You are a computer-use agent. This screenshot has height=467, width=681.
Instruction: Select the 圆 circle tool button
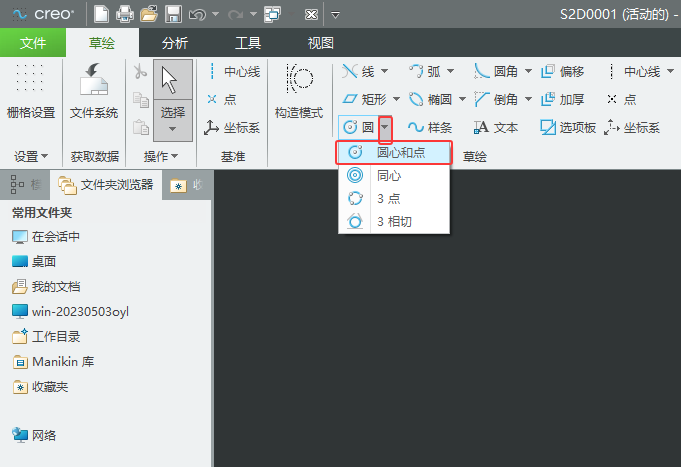click(x=358, y=128)
